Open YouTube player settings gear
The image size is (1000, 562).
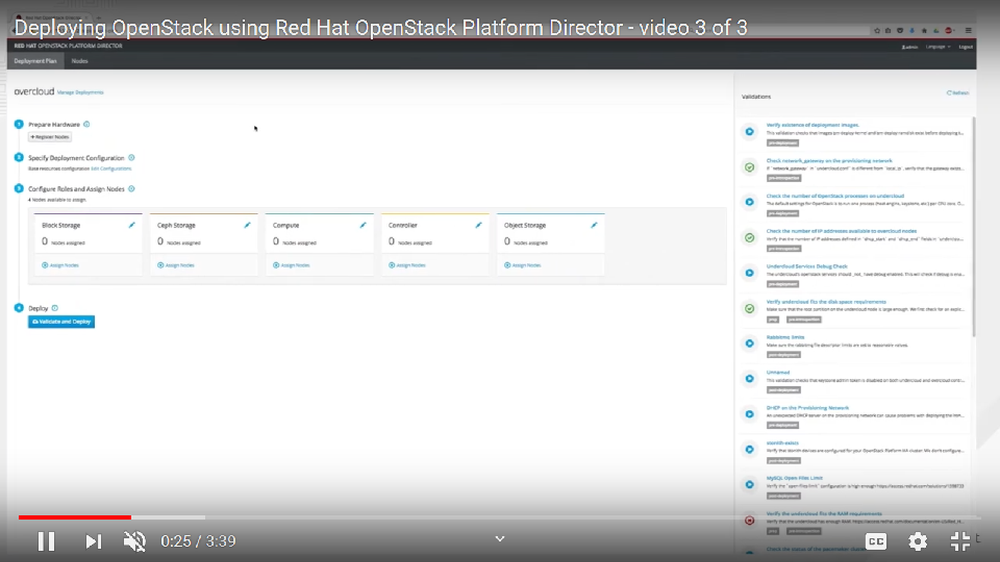[918, 542]
